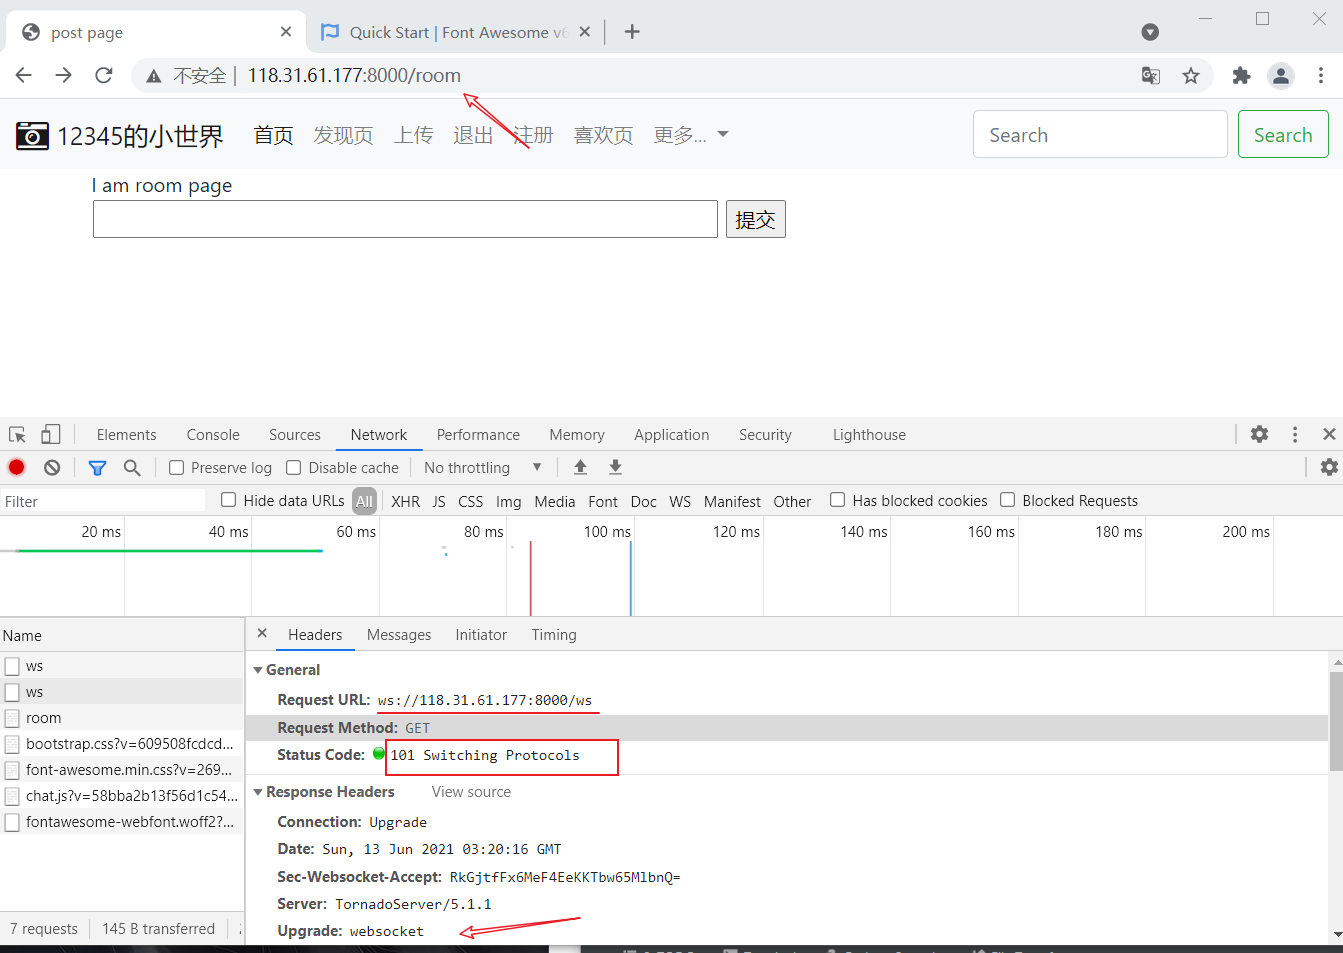Collapse the General section
The height and width of the screenshot is (953, 1343).
(258, 670)
